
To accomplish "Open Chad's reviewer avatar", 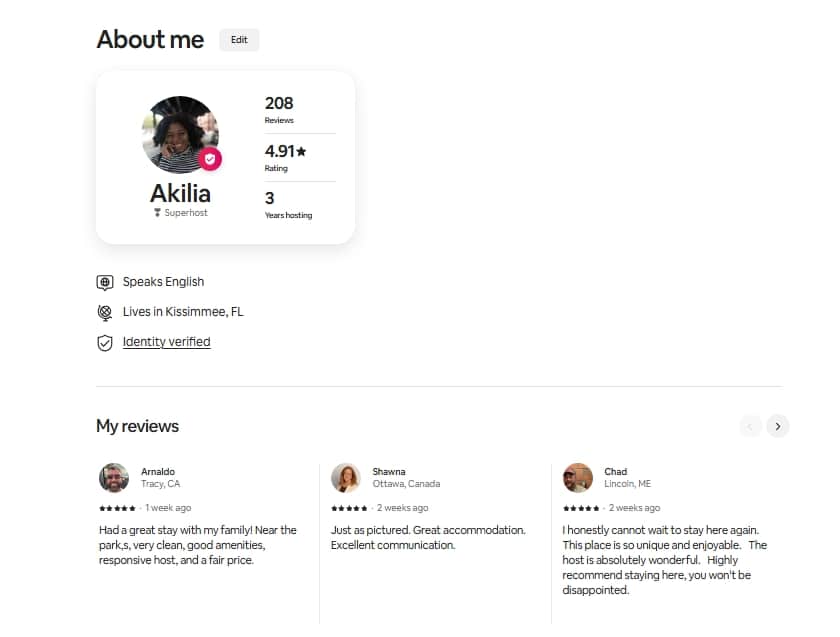I will pos(578,478).
